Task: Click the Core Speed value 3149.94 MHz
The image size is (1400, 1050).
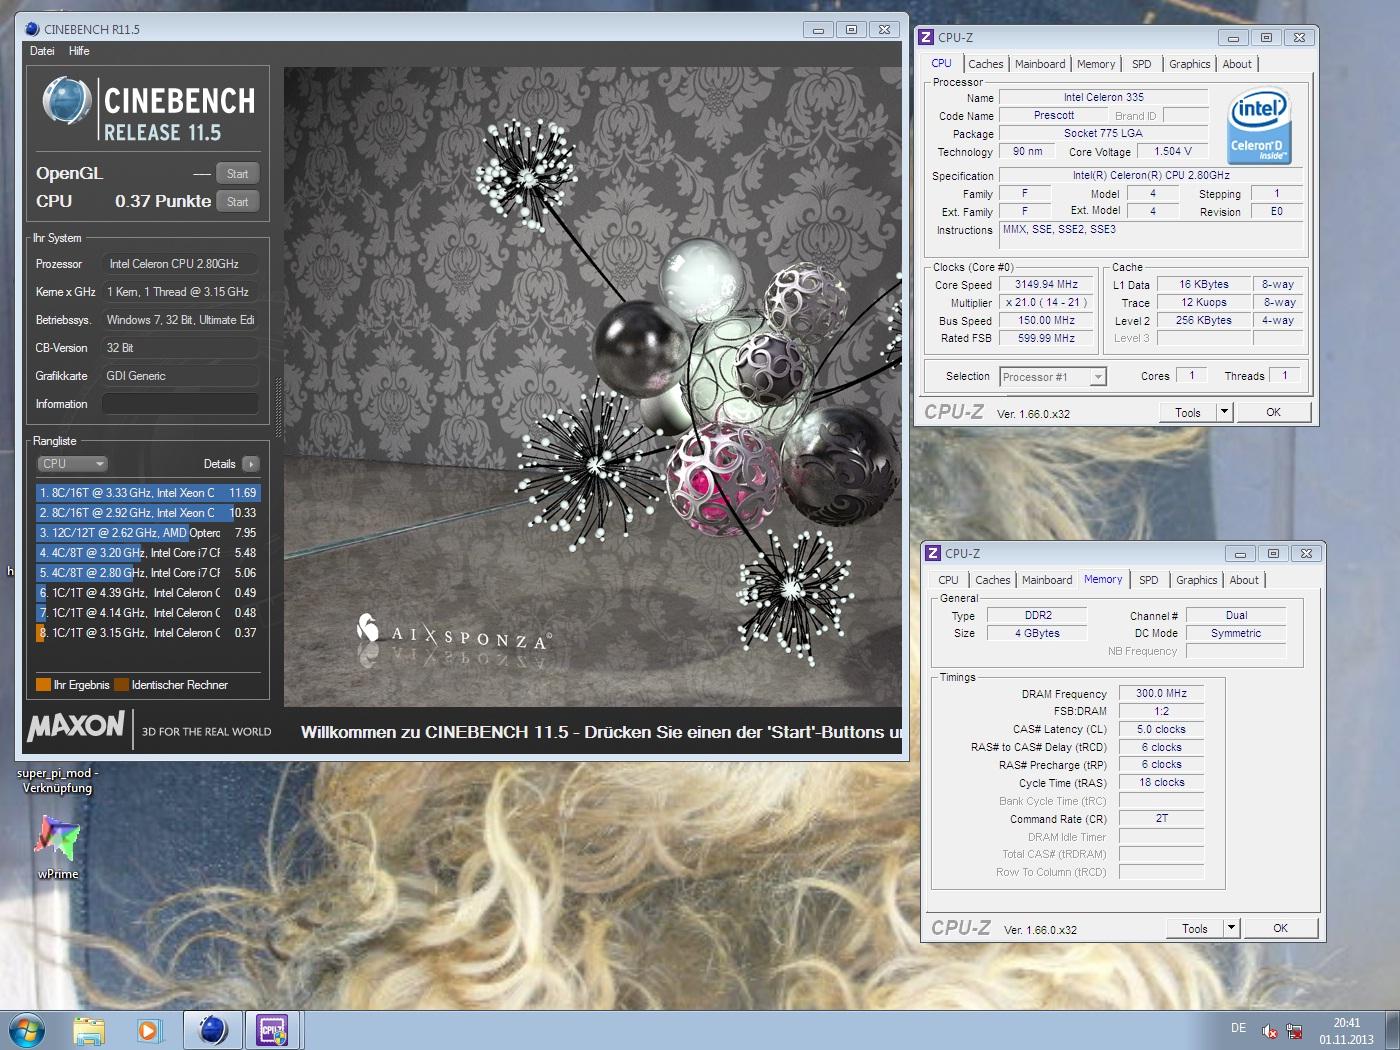Action: pos(1046,285)
